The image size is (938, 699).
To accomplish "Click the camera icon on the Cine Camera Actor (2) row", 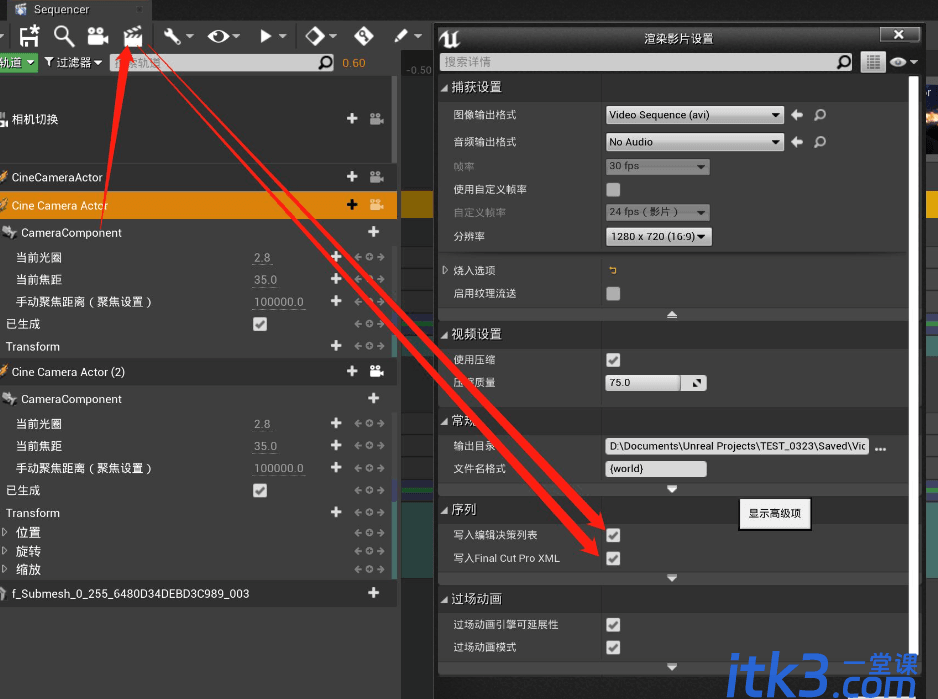I will pyautogui.click(x=377, y=371).
